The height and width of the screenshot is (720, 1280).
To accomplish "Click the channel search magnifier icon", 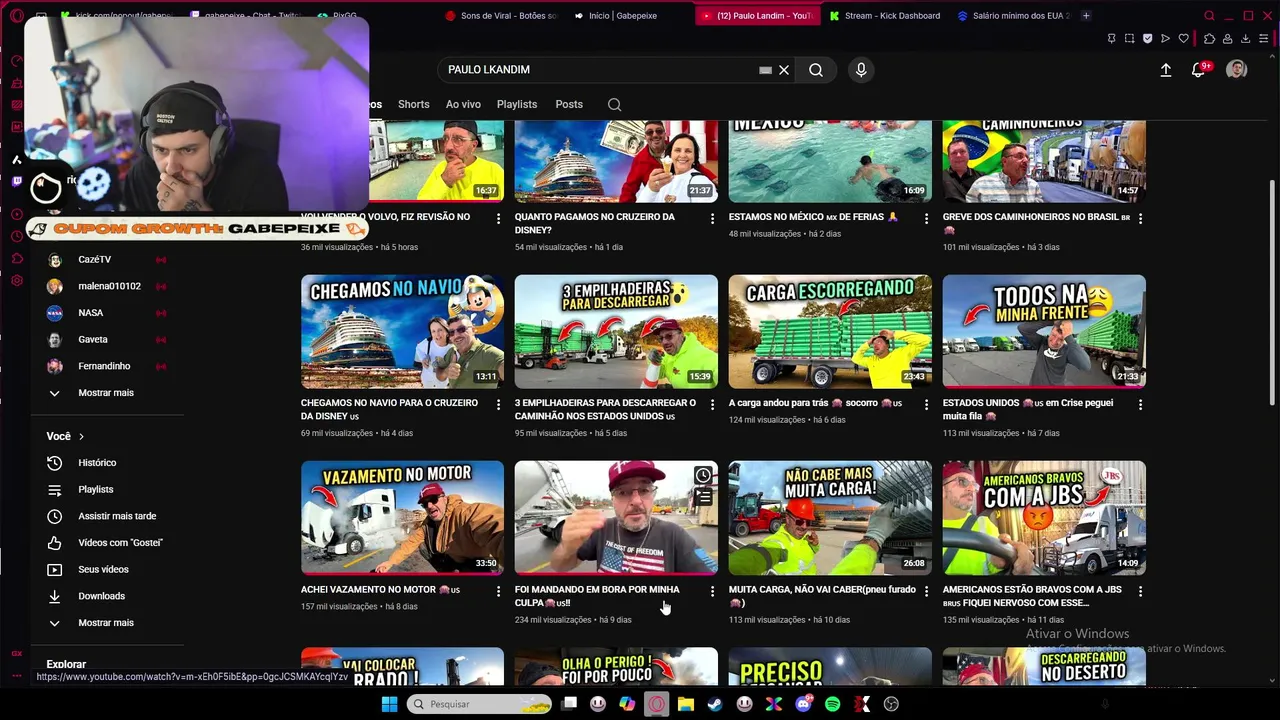I will click(614, 104).
